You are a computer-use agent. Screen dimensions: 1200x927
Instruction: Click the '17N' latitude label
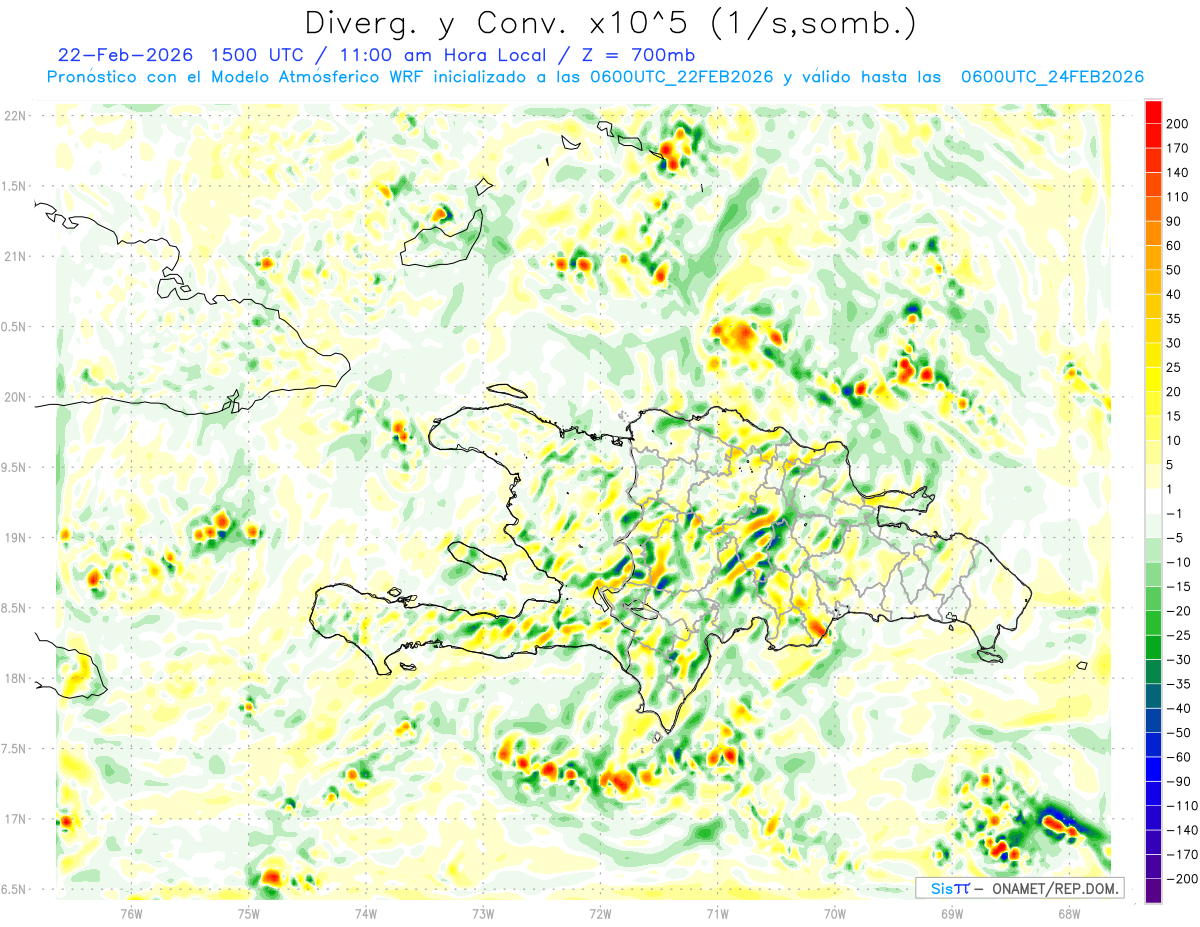(14, 819)
